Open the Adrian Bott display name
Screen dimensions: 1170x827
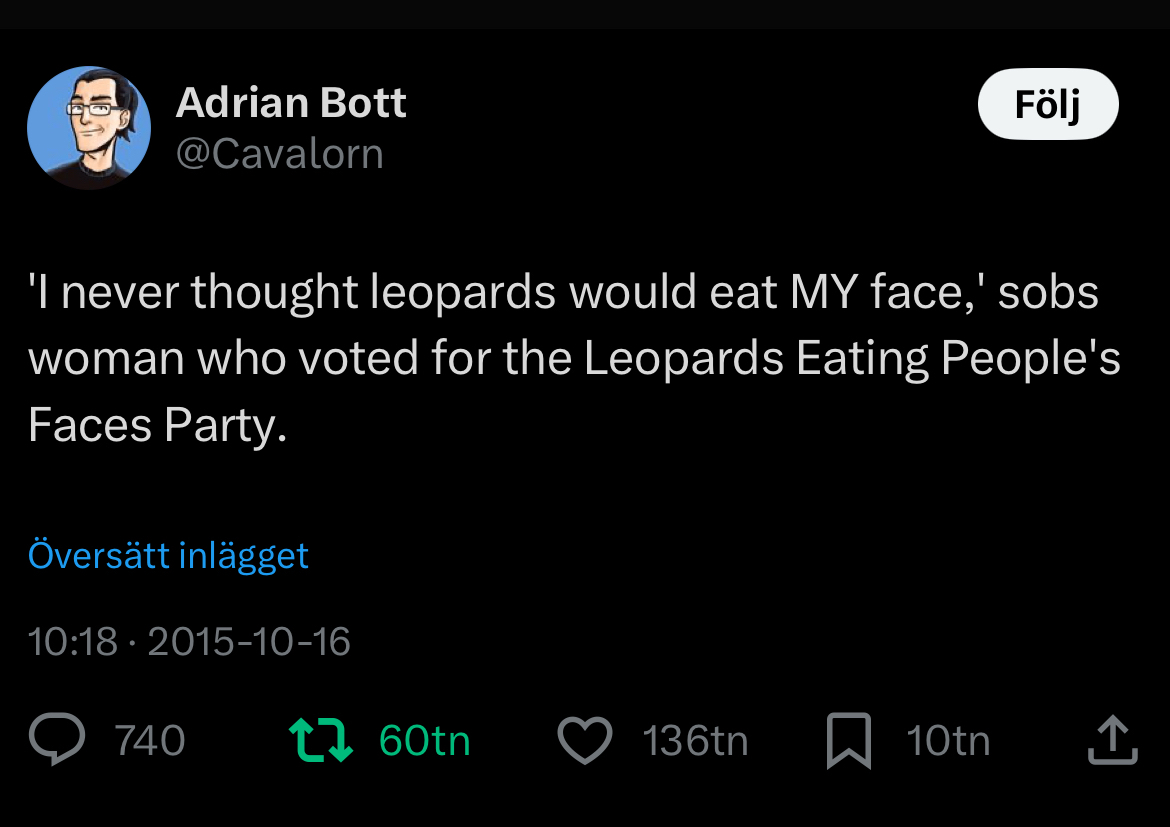pos(291,103)
